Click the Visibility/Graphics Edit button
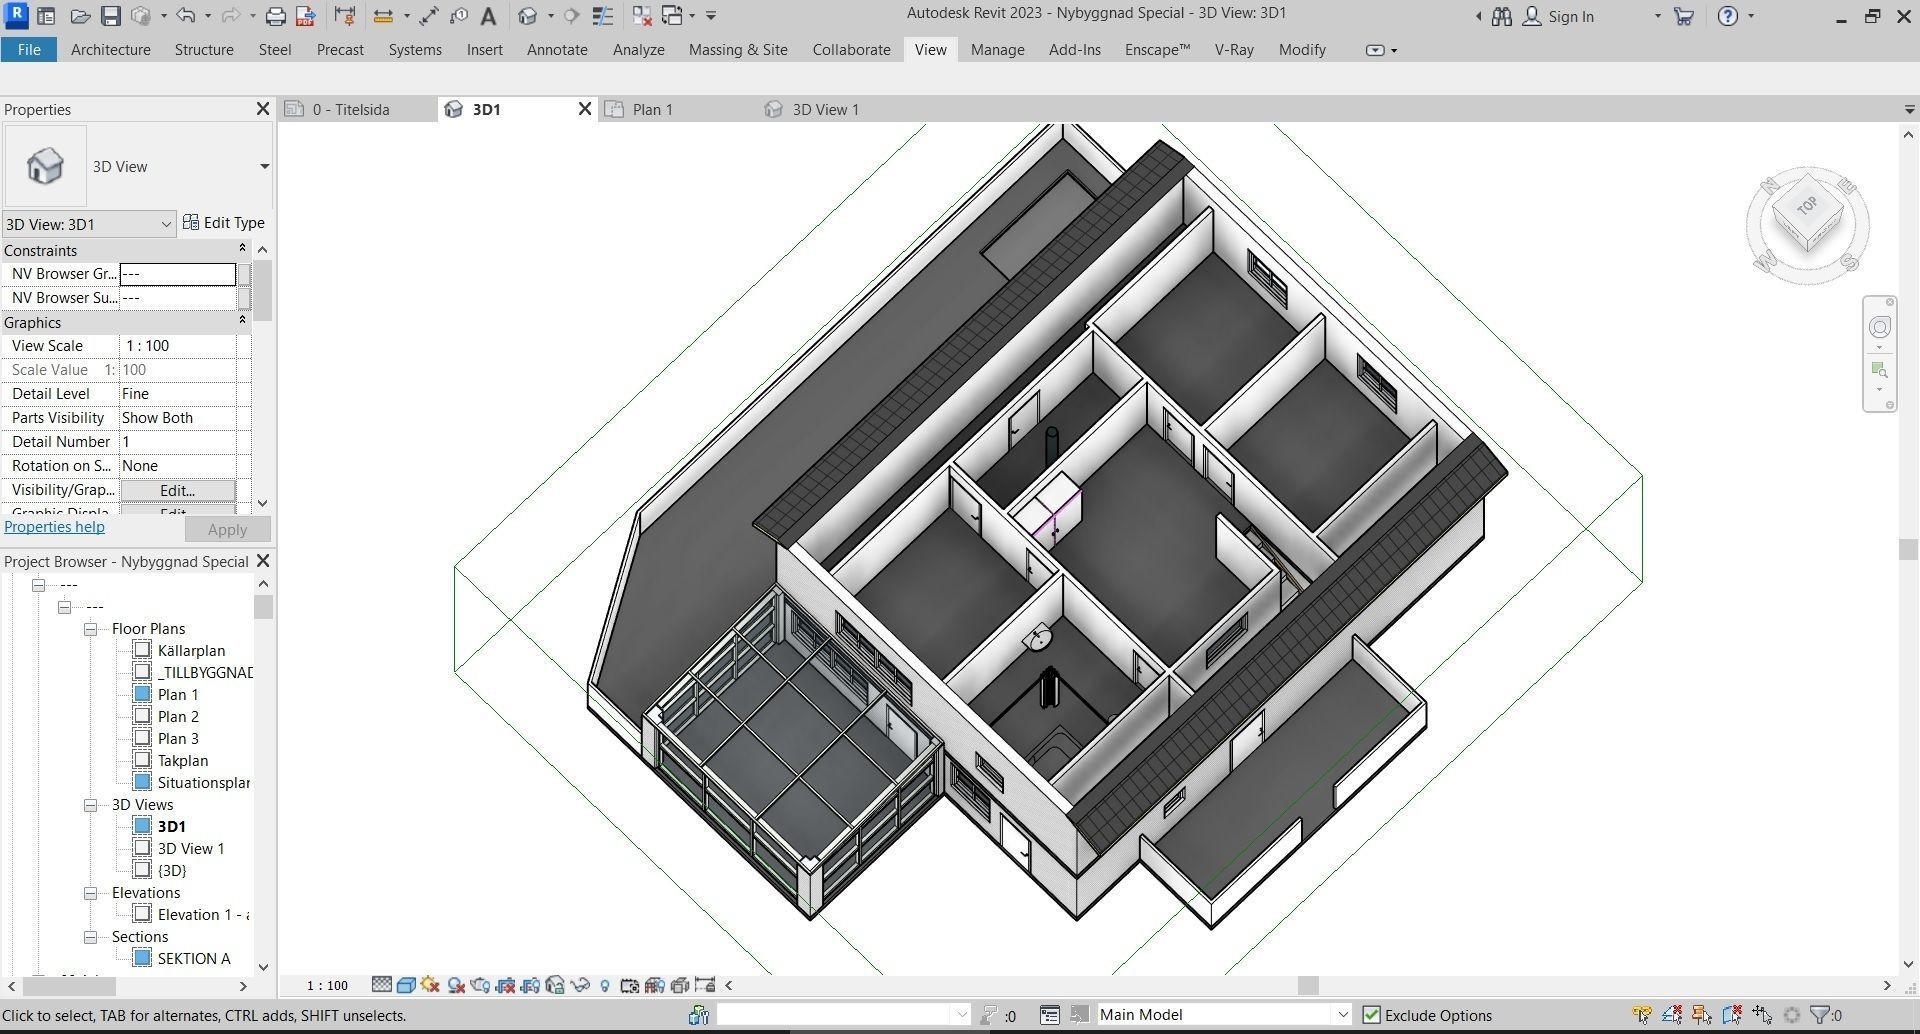The height and width of the screenshot is (1034, 1920). click(177, 490)
